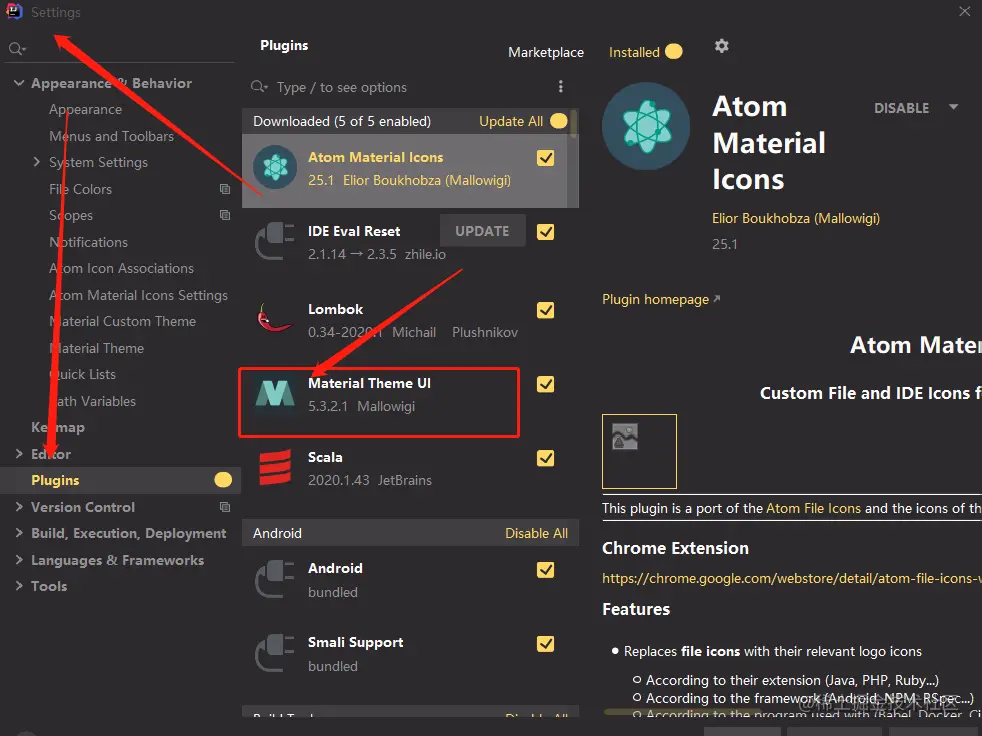This screenshot has height=736, width=982.
Task: Collapse Appearance & Behavior tree section
Action: [x=19, y=83]
